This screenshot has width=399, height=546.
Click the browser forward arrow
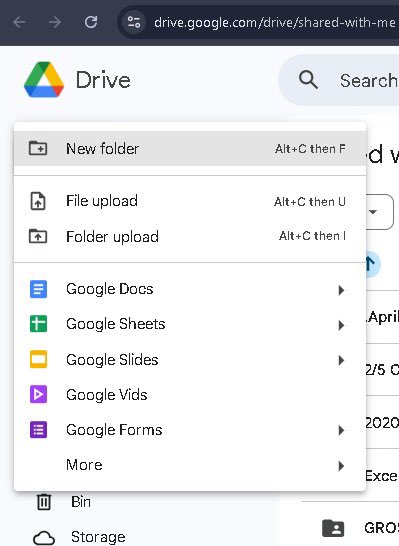pos(55,23)
